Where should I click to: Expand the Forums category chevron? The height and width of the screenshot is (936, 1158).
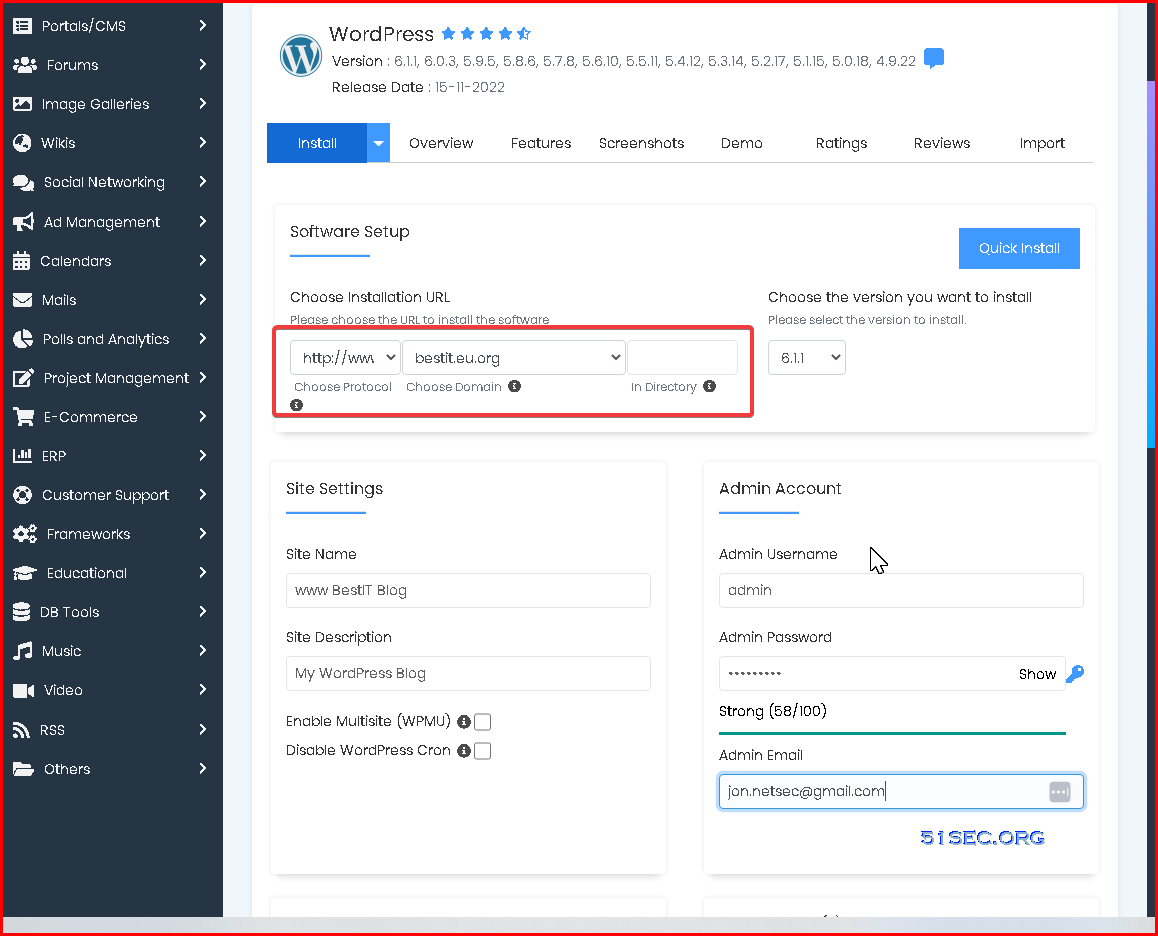pyautogui.click(x=202, y=65)
